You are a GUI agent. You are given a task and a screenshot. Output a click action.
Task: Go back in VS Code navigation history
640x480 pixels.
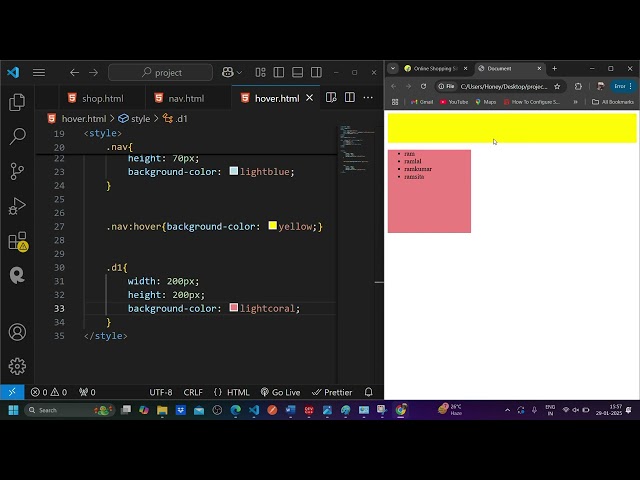point(74,73)
